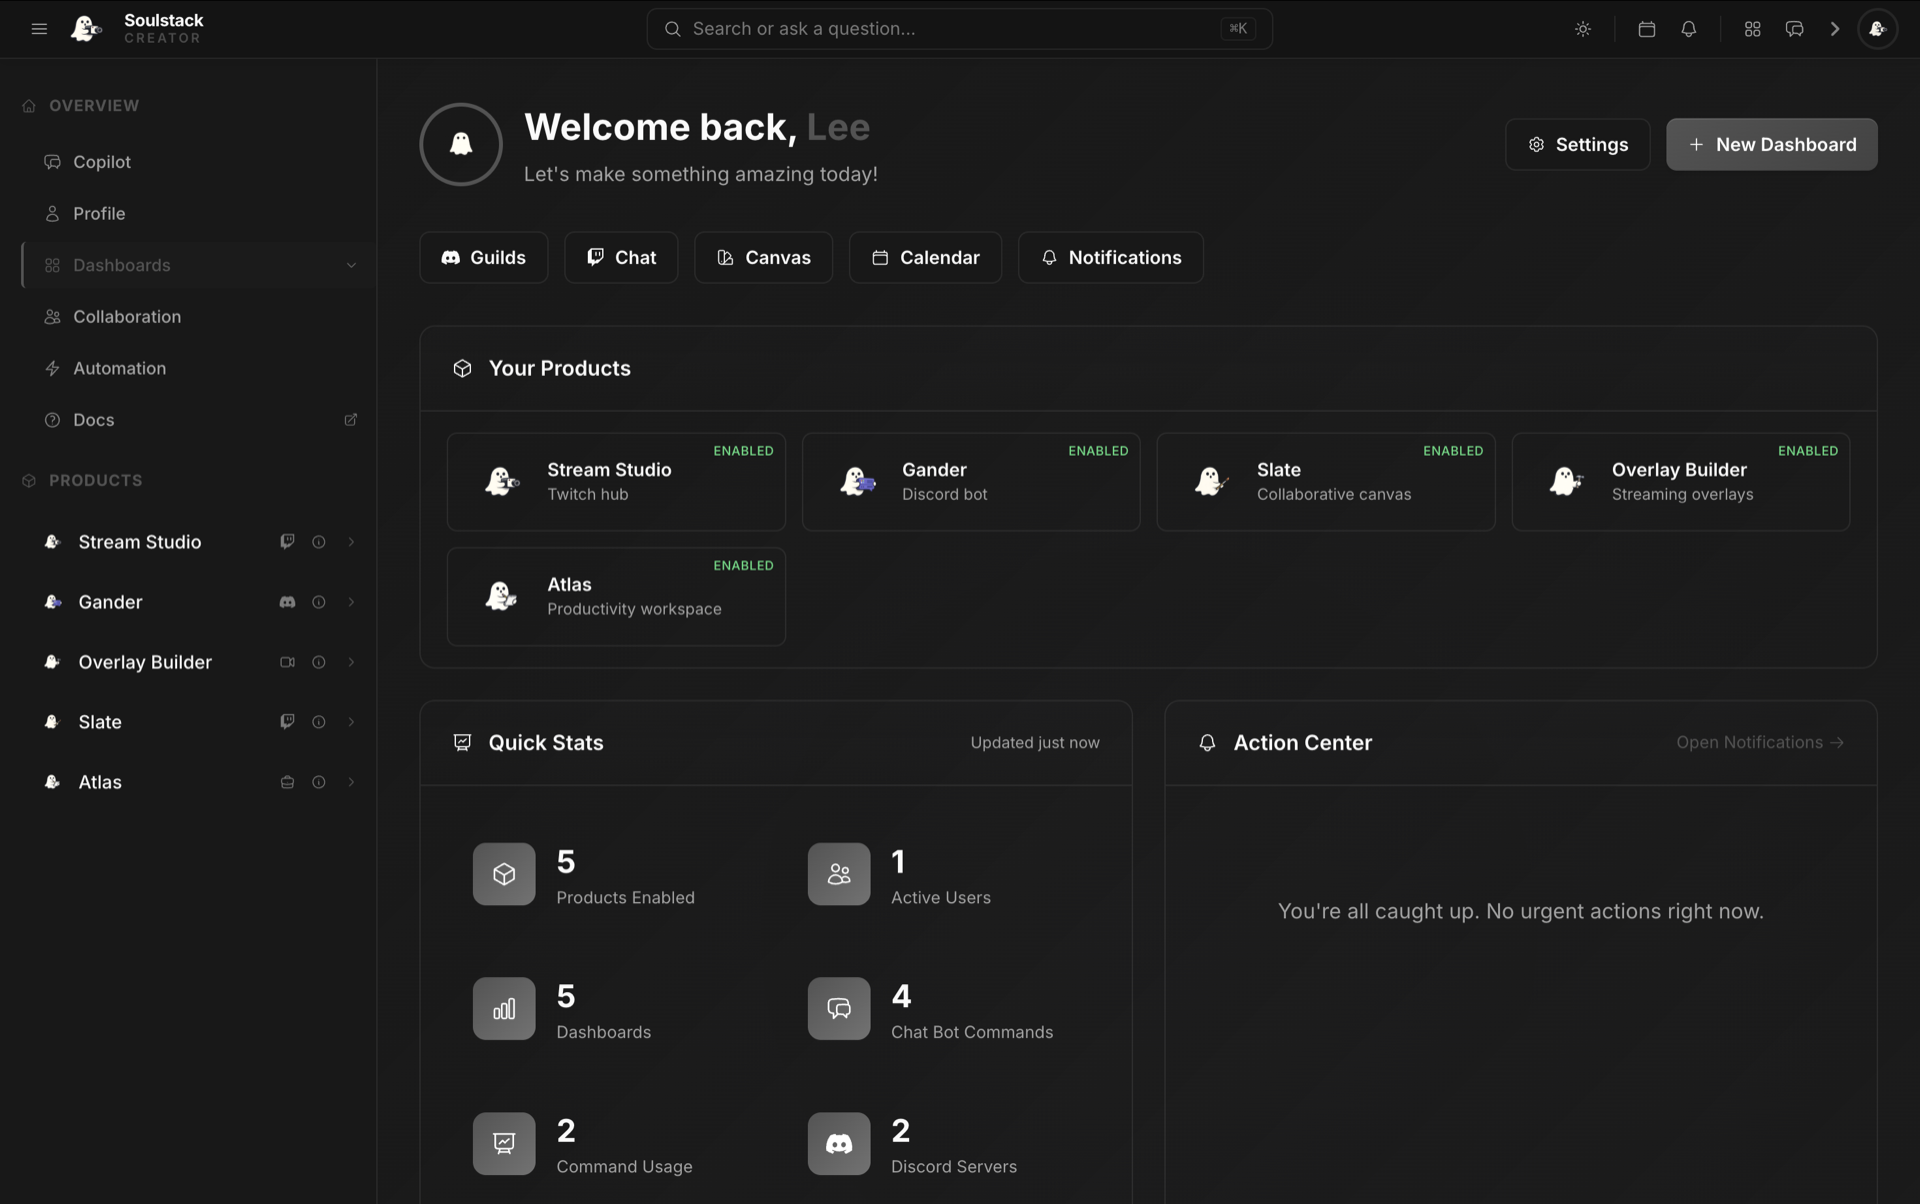Expand the top bar right chevron
Viewport: 1920px width, 1204px height.
point(1835,29)
